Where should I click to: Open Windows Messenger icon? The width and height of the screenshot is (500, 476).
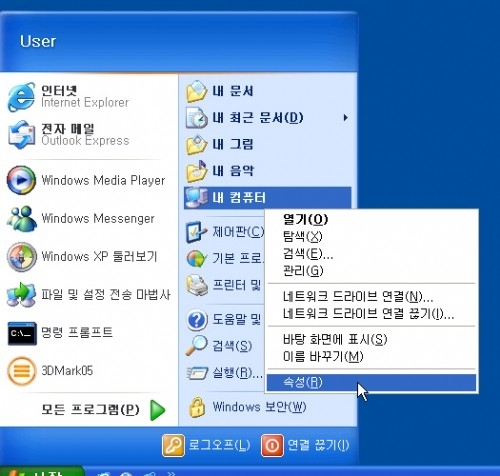coord(21,219)
